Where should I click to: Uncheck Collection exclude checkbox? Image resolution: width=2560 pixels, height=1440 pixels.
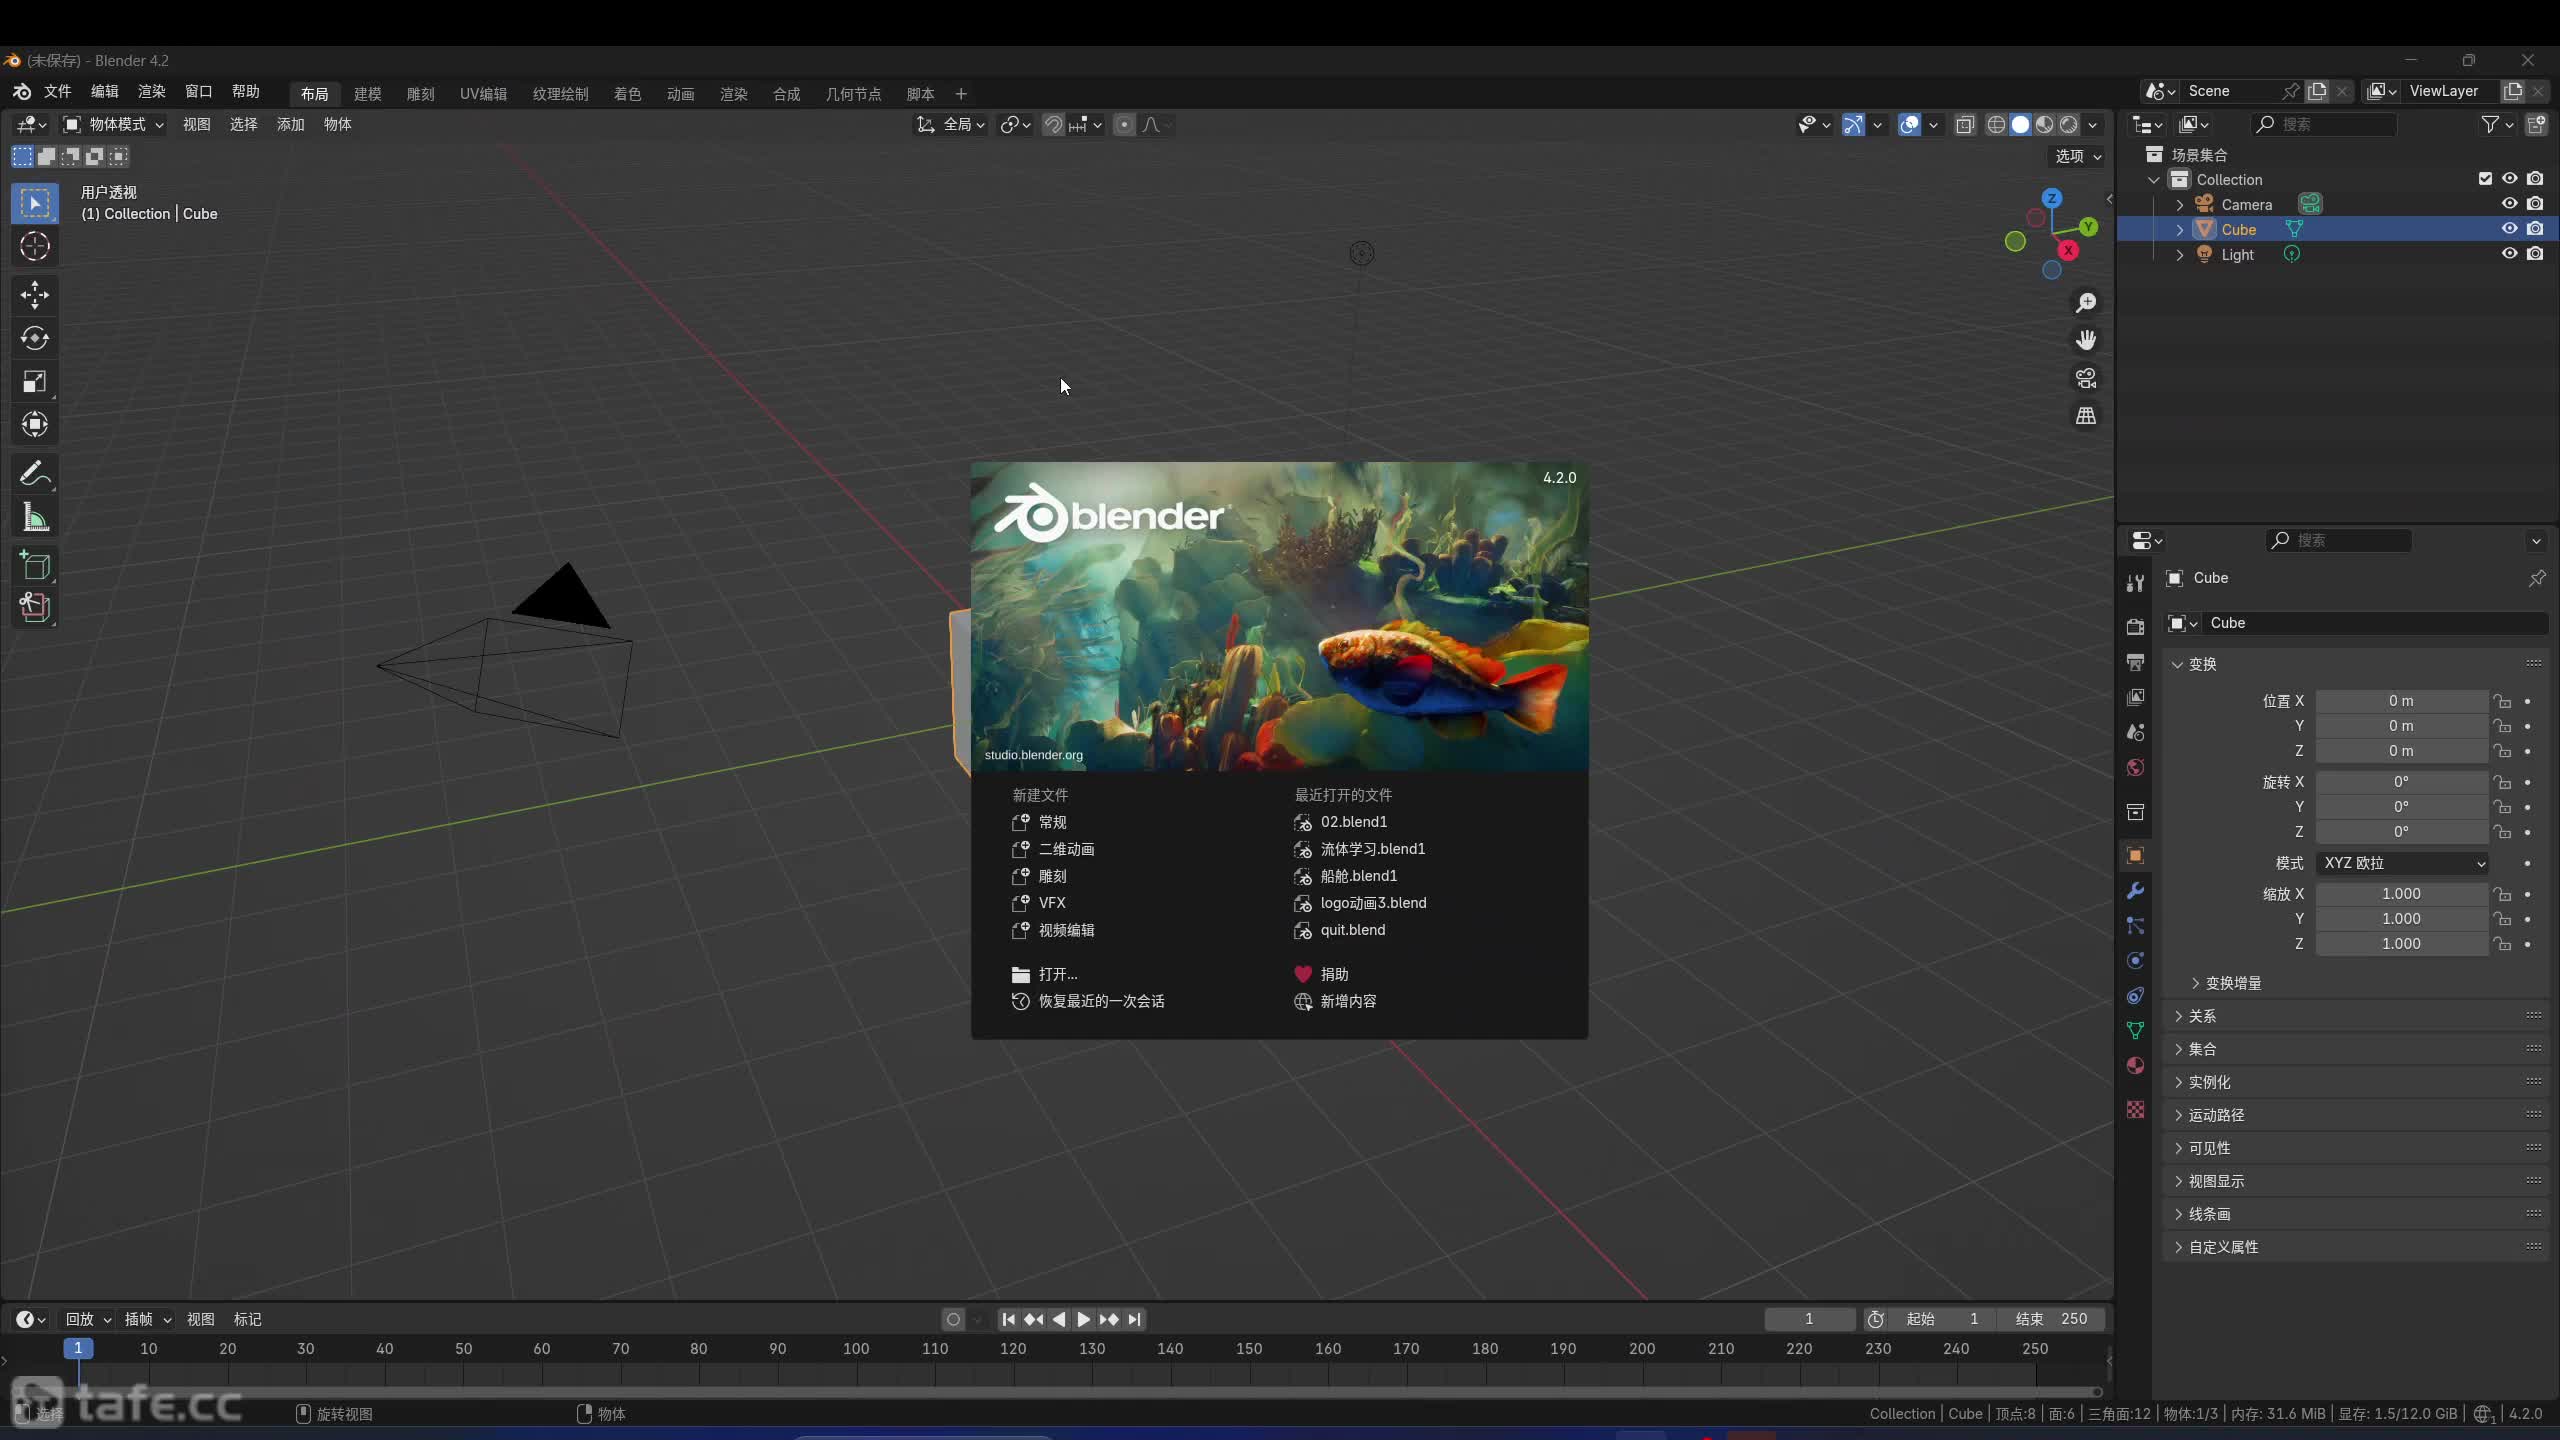coord(2485,179)
